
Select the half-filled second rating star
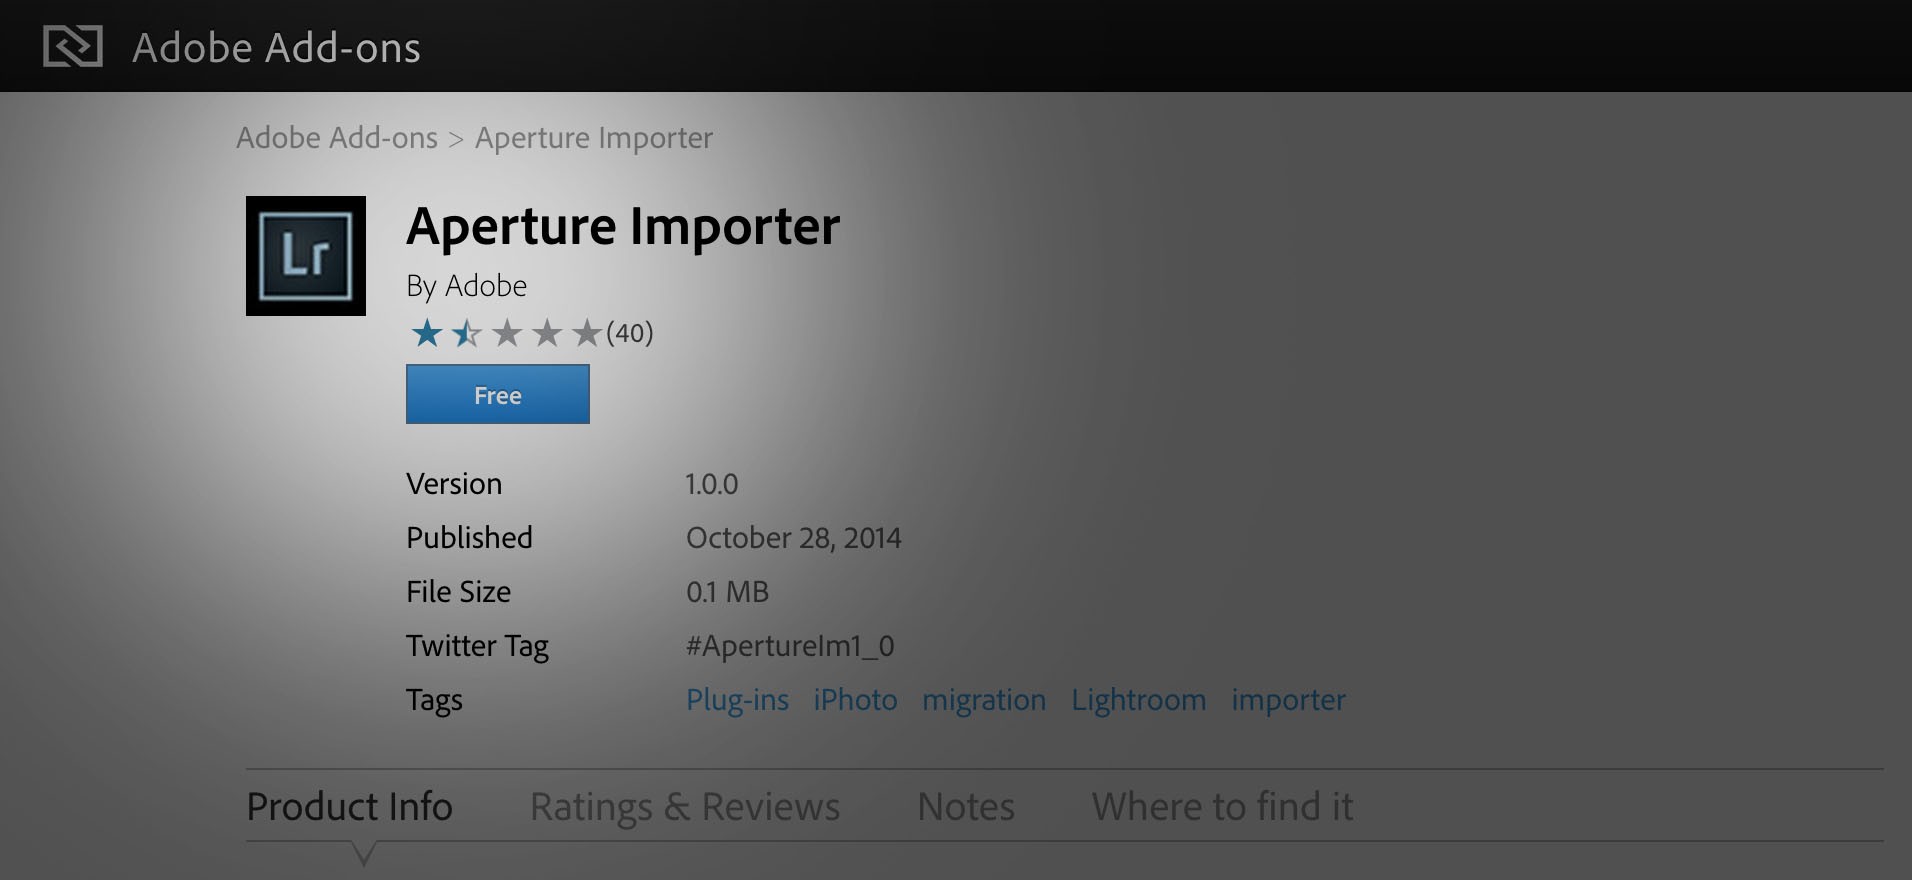466,334
